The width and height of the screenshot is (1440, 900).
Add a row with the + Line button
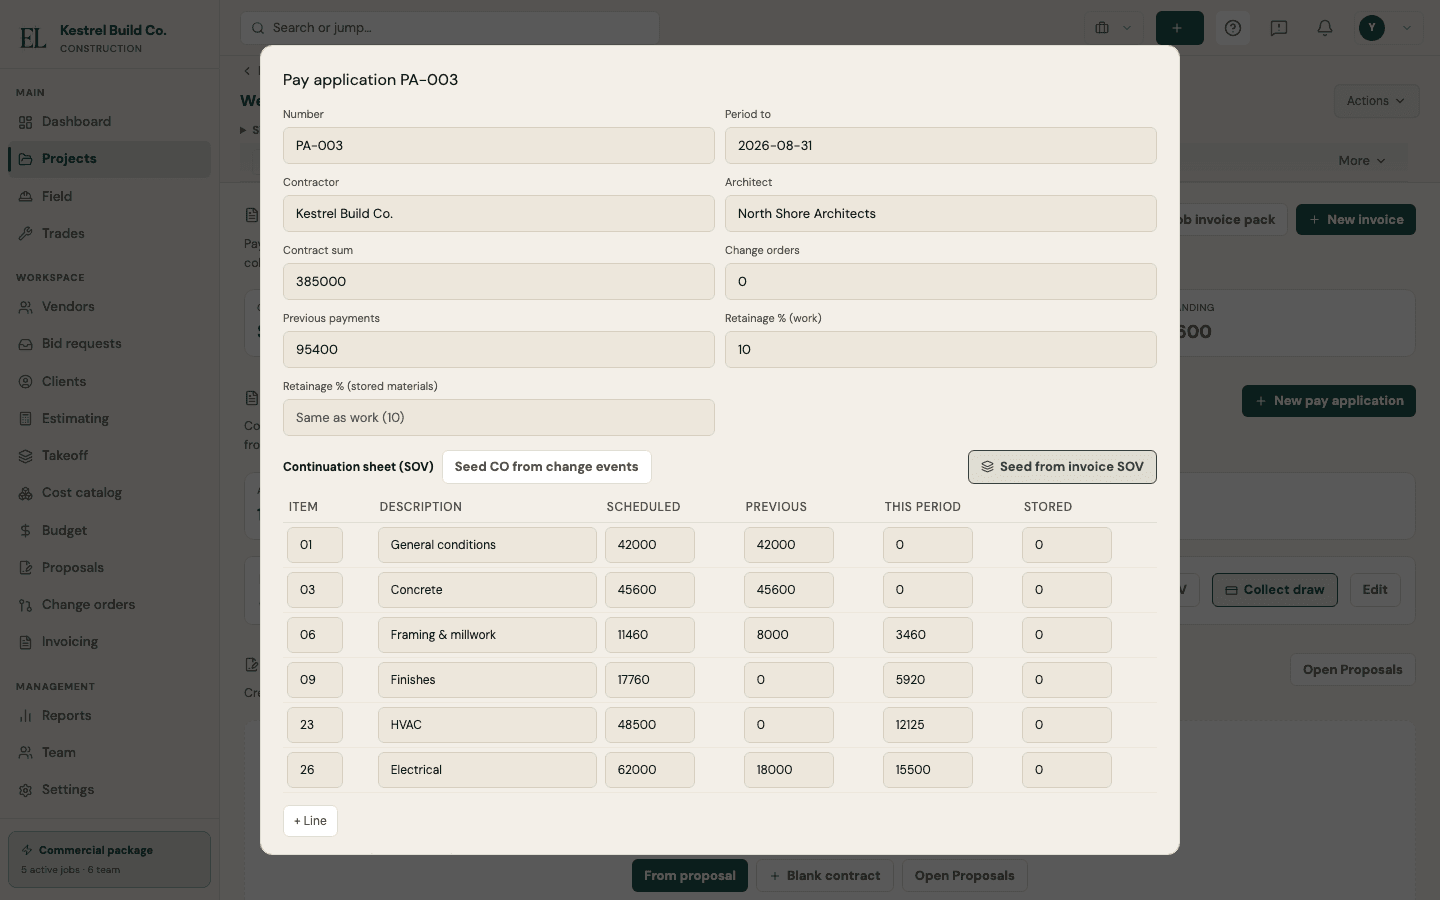(x=310, y=821)
